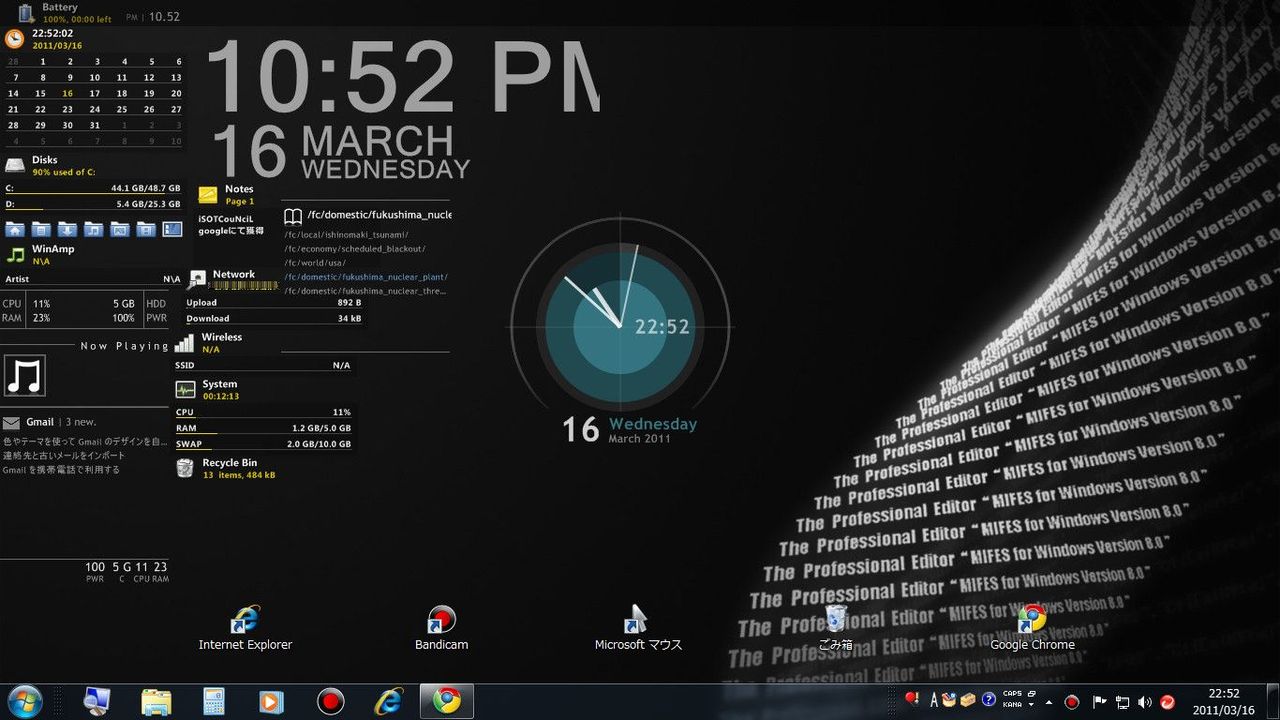
Task: Click the red balloon alert tray icon
Action: pos(911,699)
